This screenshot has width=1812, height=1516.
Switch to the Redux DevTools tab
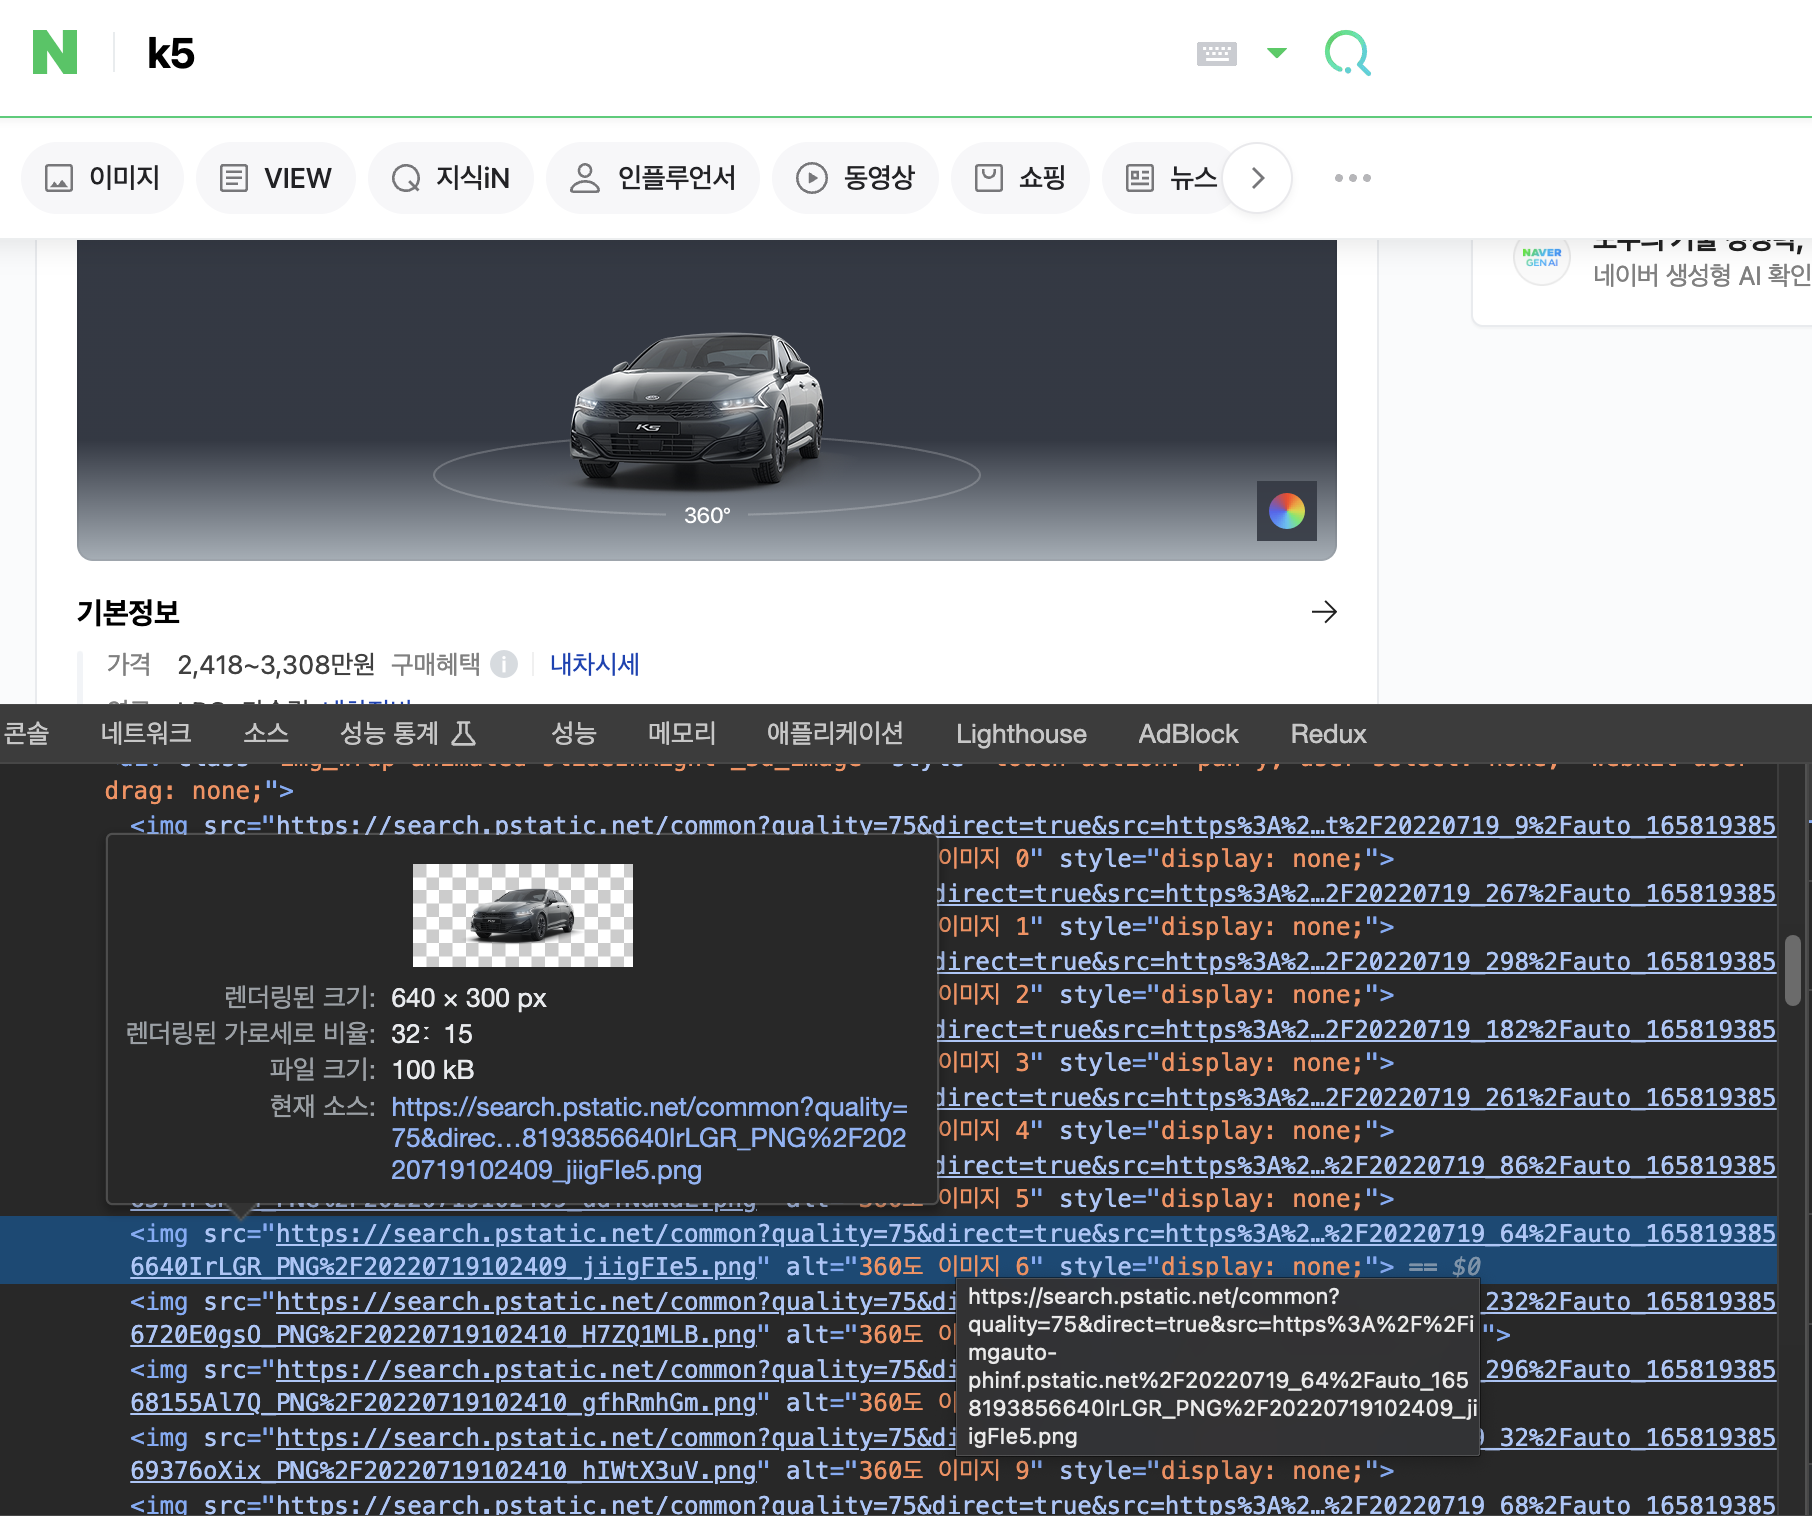[1328, 733]
